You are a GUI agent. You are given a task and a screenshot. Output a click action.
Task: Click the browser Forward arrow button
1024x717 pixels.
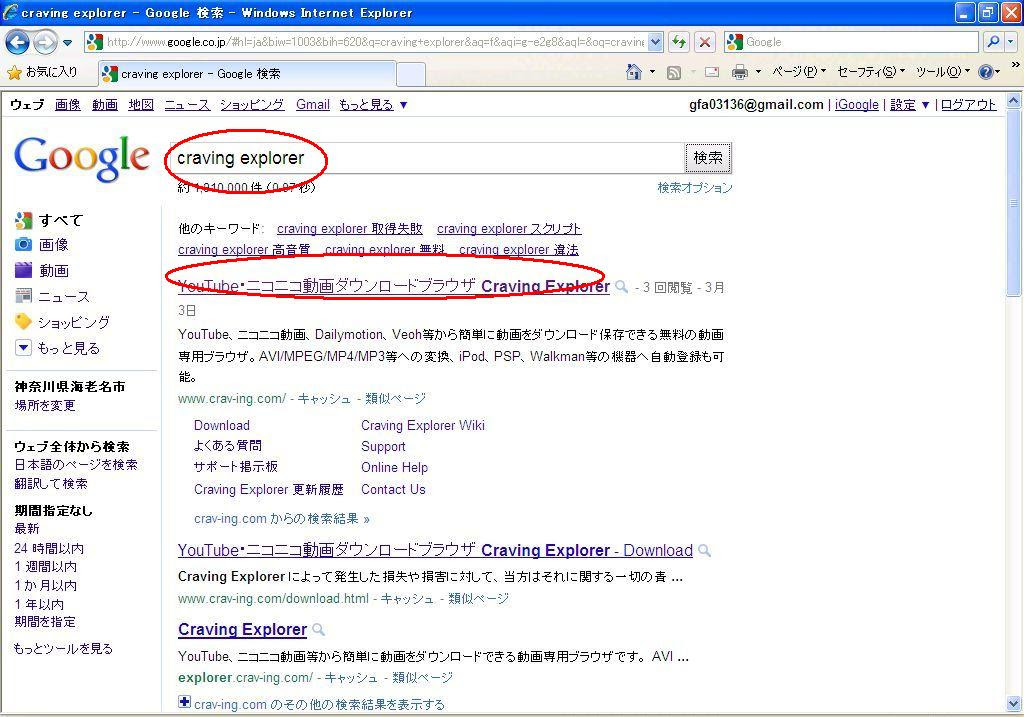pos(44,42)
